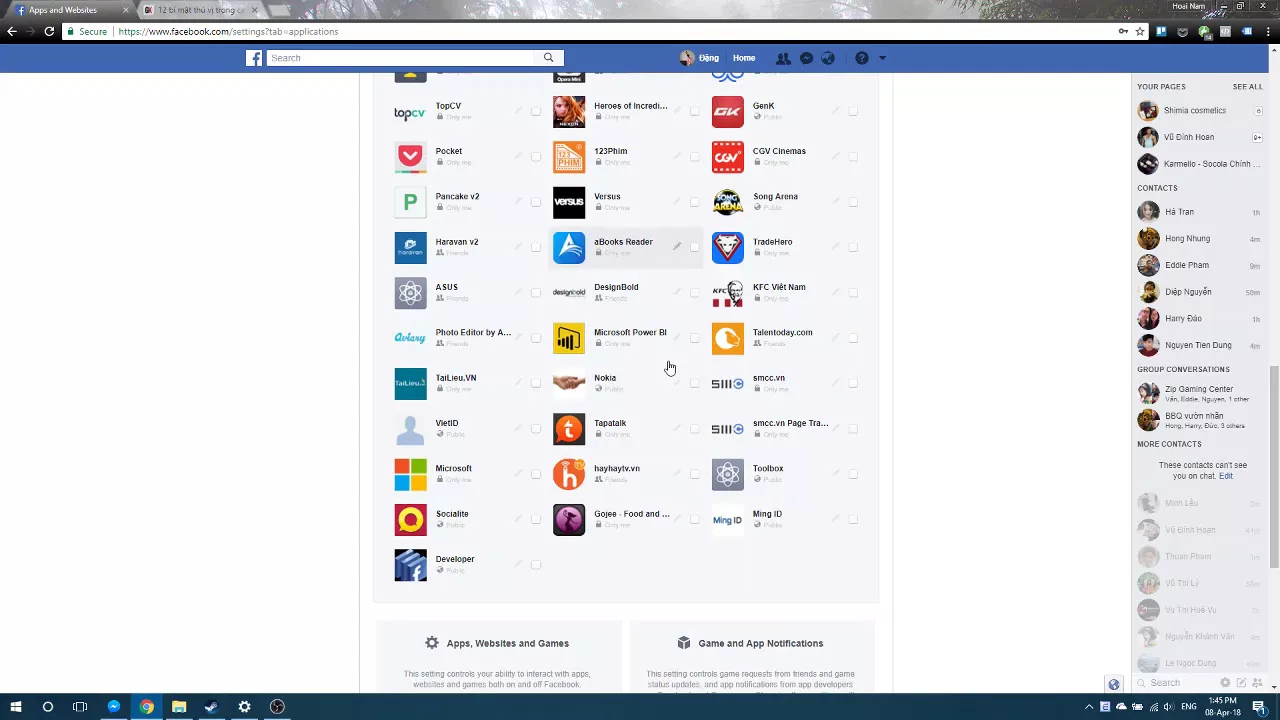Click See All under Your Pages
The height and width of the screenshot is (720, 1280).
pos(1247,87)
